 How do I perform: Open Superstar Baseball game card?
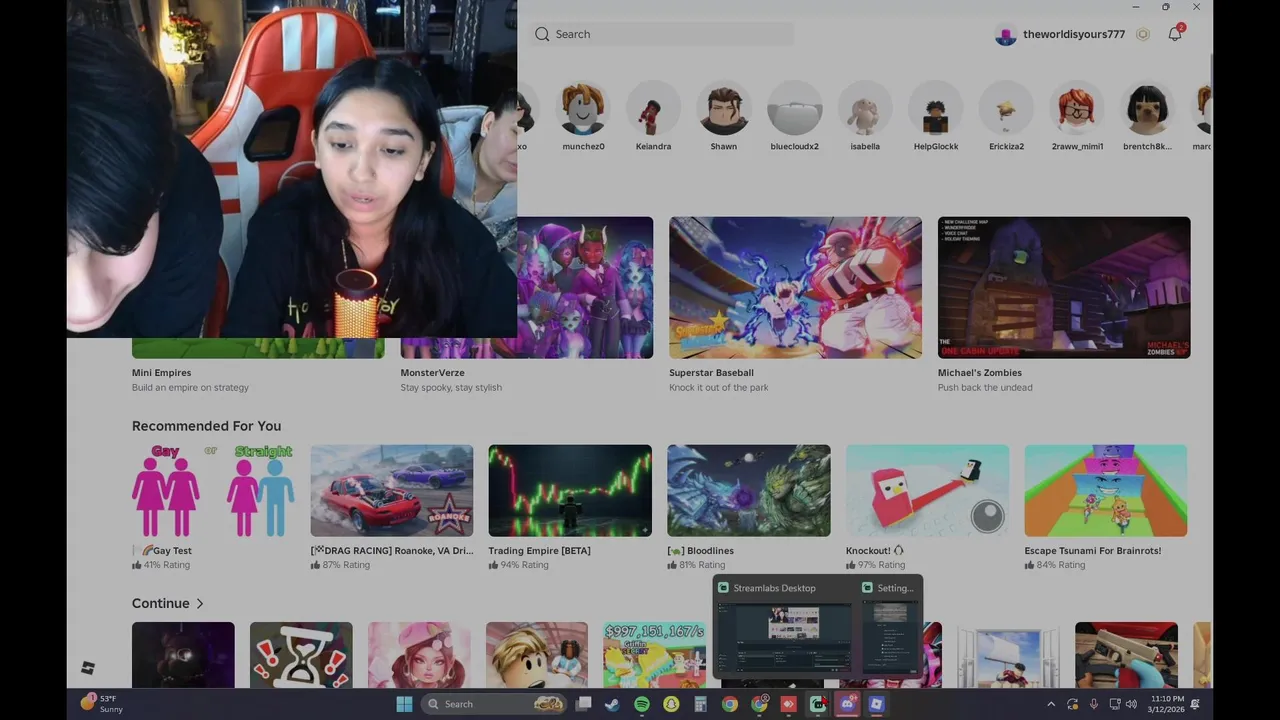tap(795, 288)
